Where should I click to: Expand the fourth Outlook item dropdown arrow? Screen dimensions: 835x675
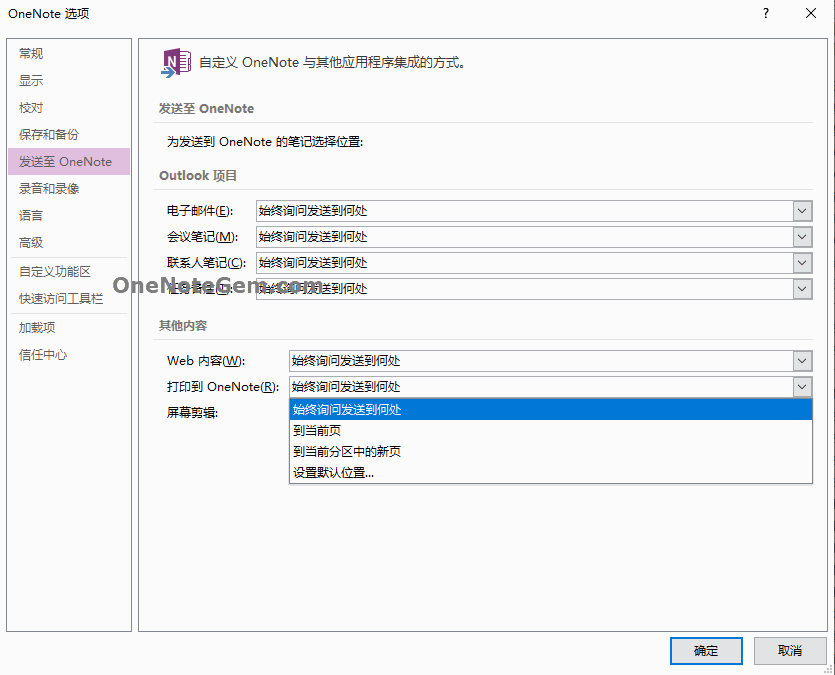click(x=802, y=289)
